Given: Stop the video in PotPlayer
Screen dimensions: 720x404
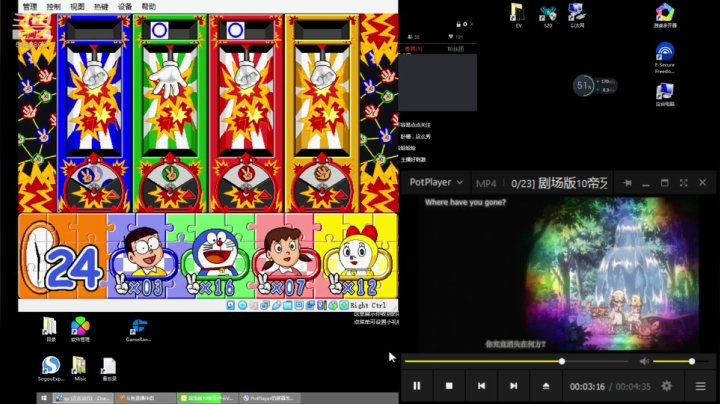Looking at the screenshot, I should [x=449, y=386].
